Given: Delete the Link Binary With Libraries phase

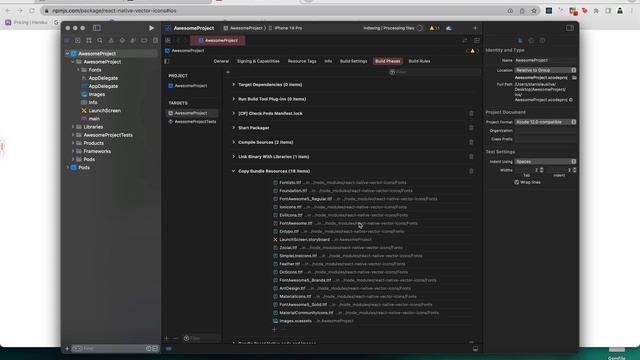Looking at the screenshot, I should pyautogui.click(x=471, y=157).
